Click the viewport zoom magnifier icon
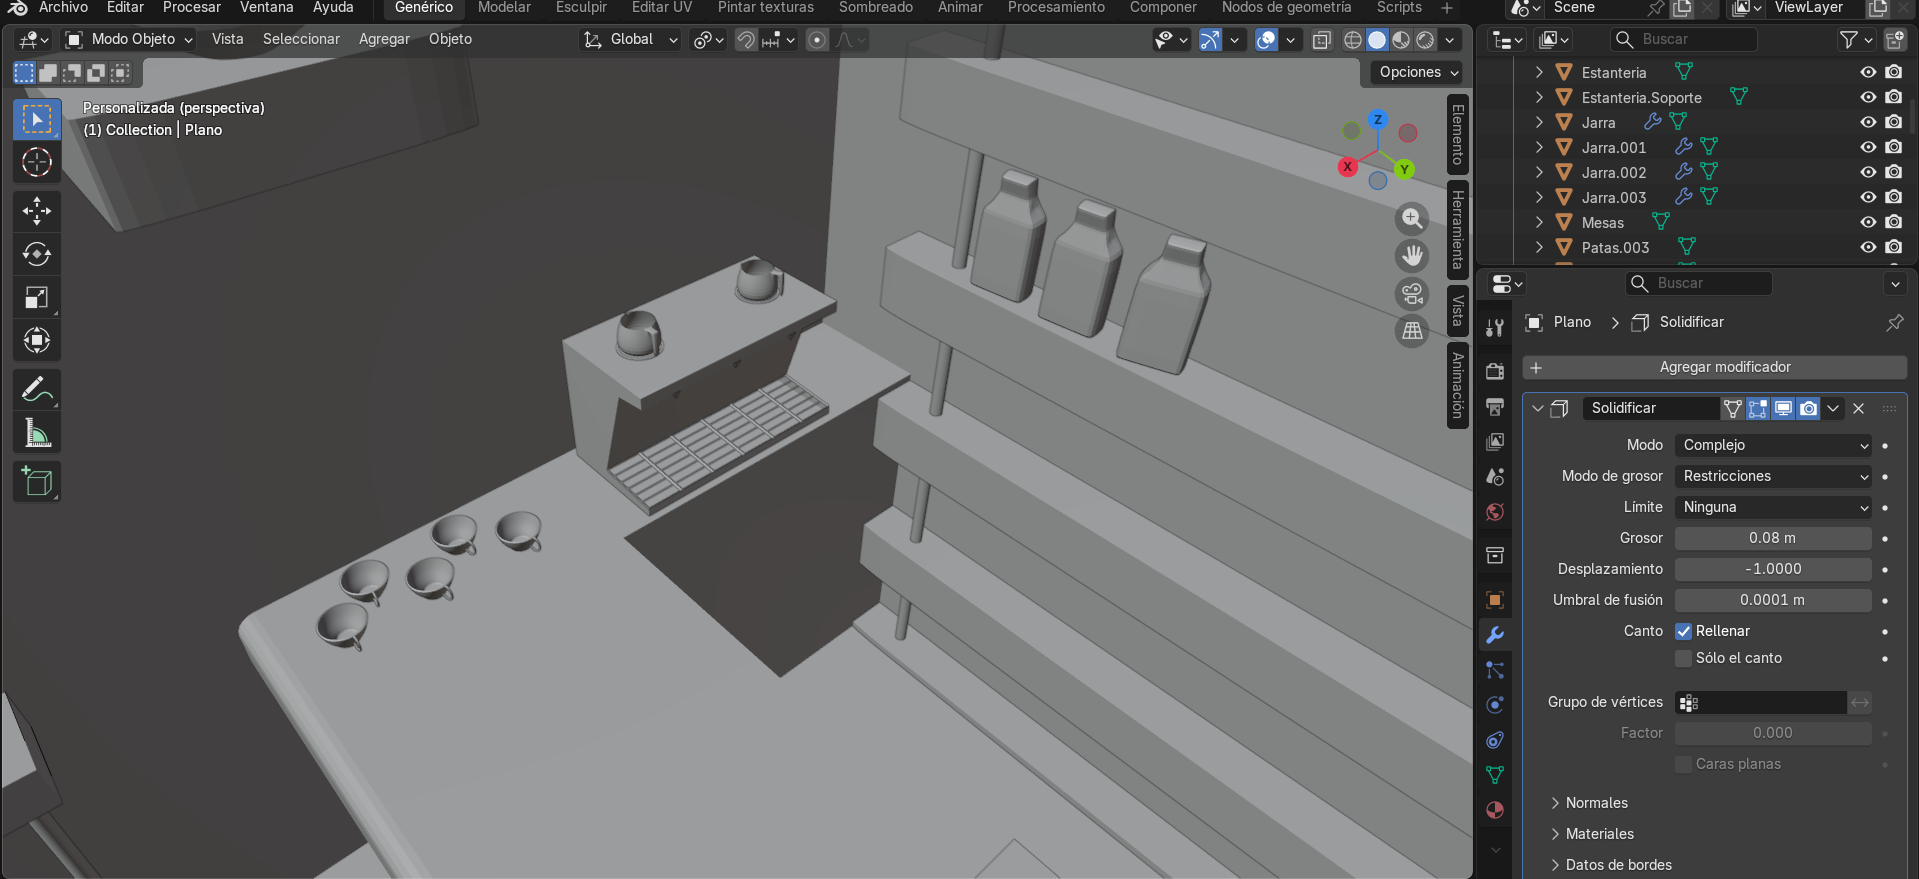 click(x=1412, y=218)
